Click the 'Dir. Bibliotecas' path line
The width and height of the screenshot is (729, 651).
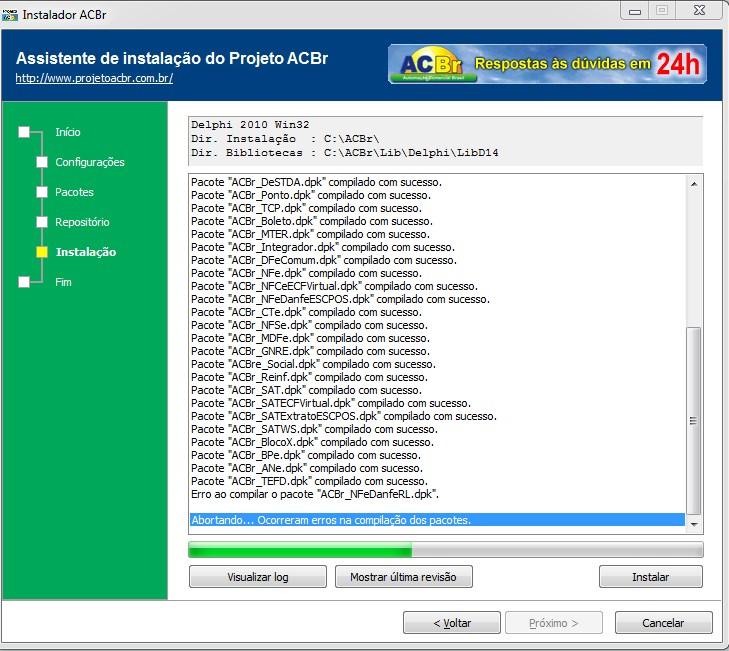point(345,153)
